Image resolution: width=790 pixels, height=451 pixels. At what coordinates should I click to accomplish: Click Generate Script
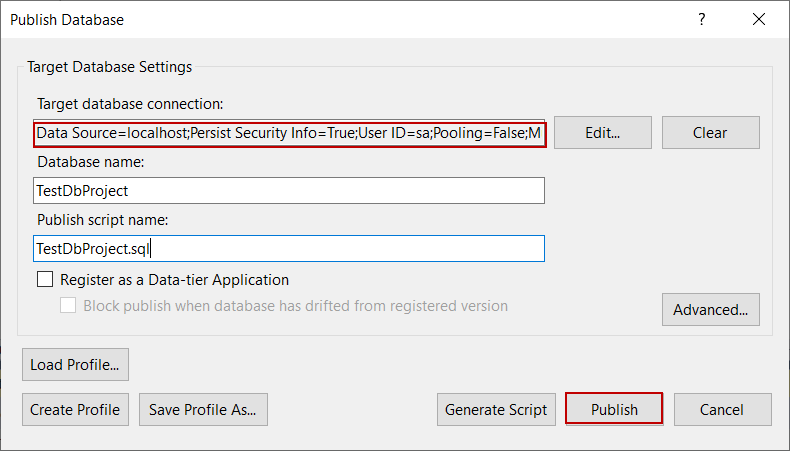coord(496,409)
